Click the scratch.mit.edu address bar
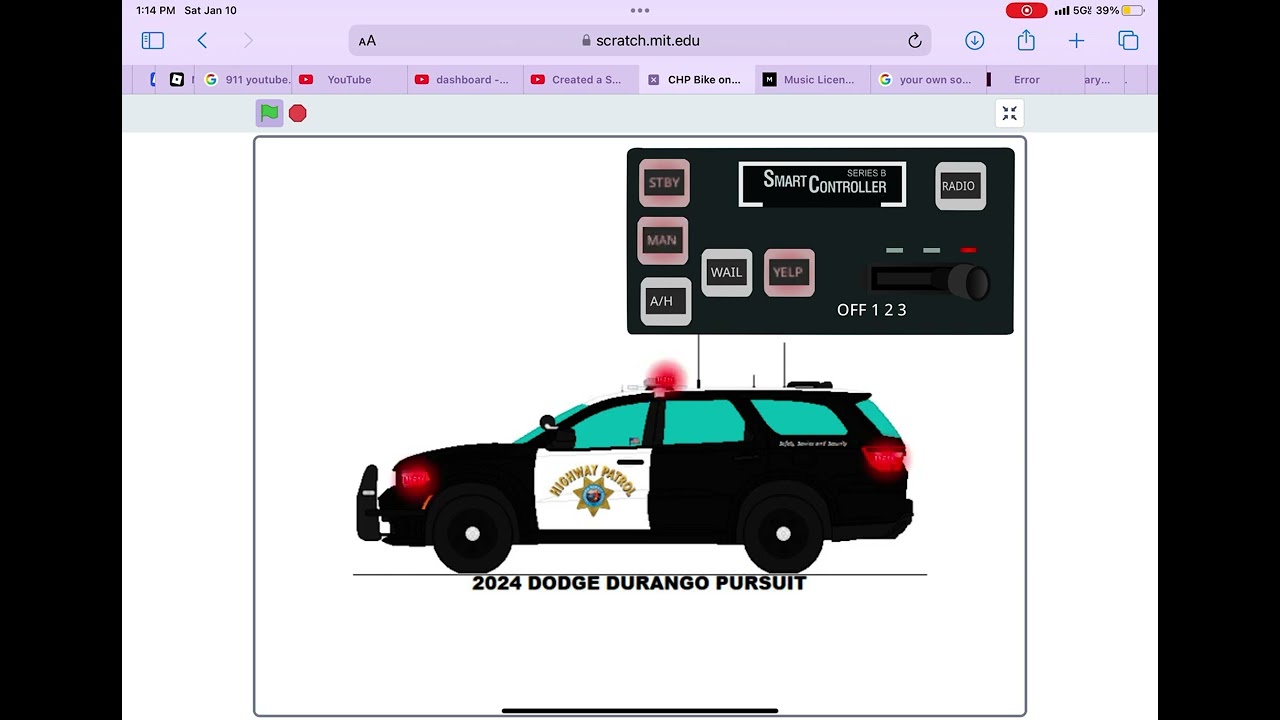Viewport: 1280px width, 720px height. pos(640,41)
